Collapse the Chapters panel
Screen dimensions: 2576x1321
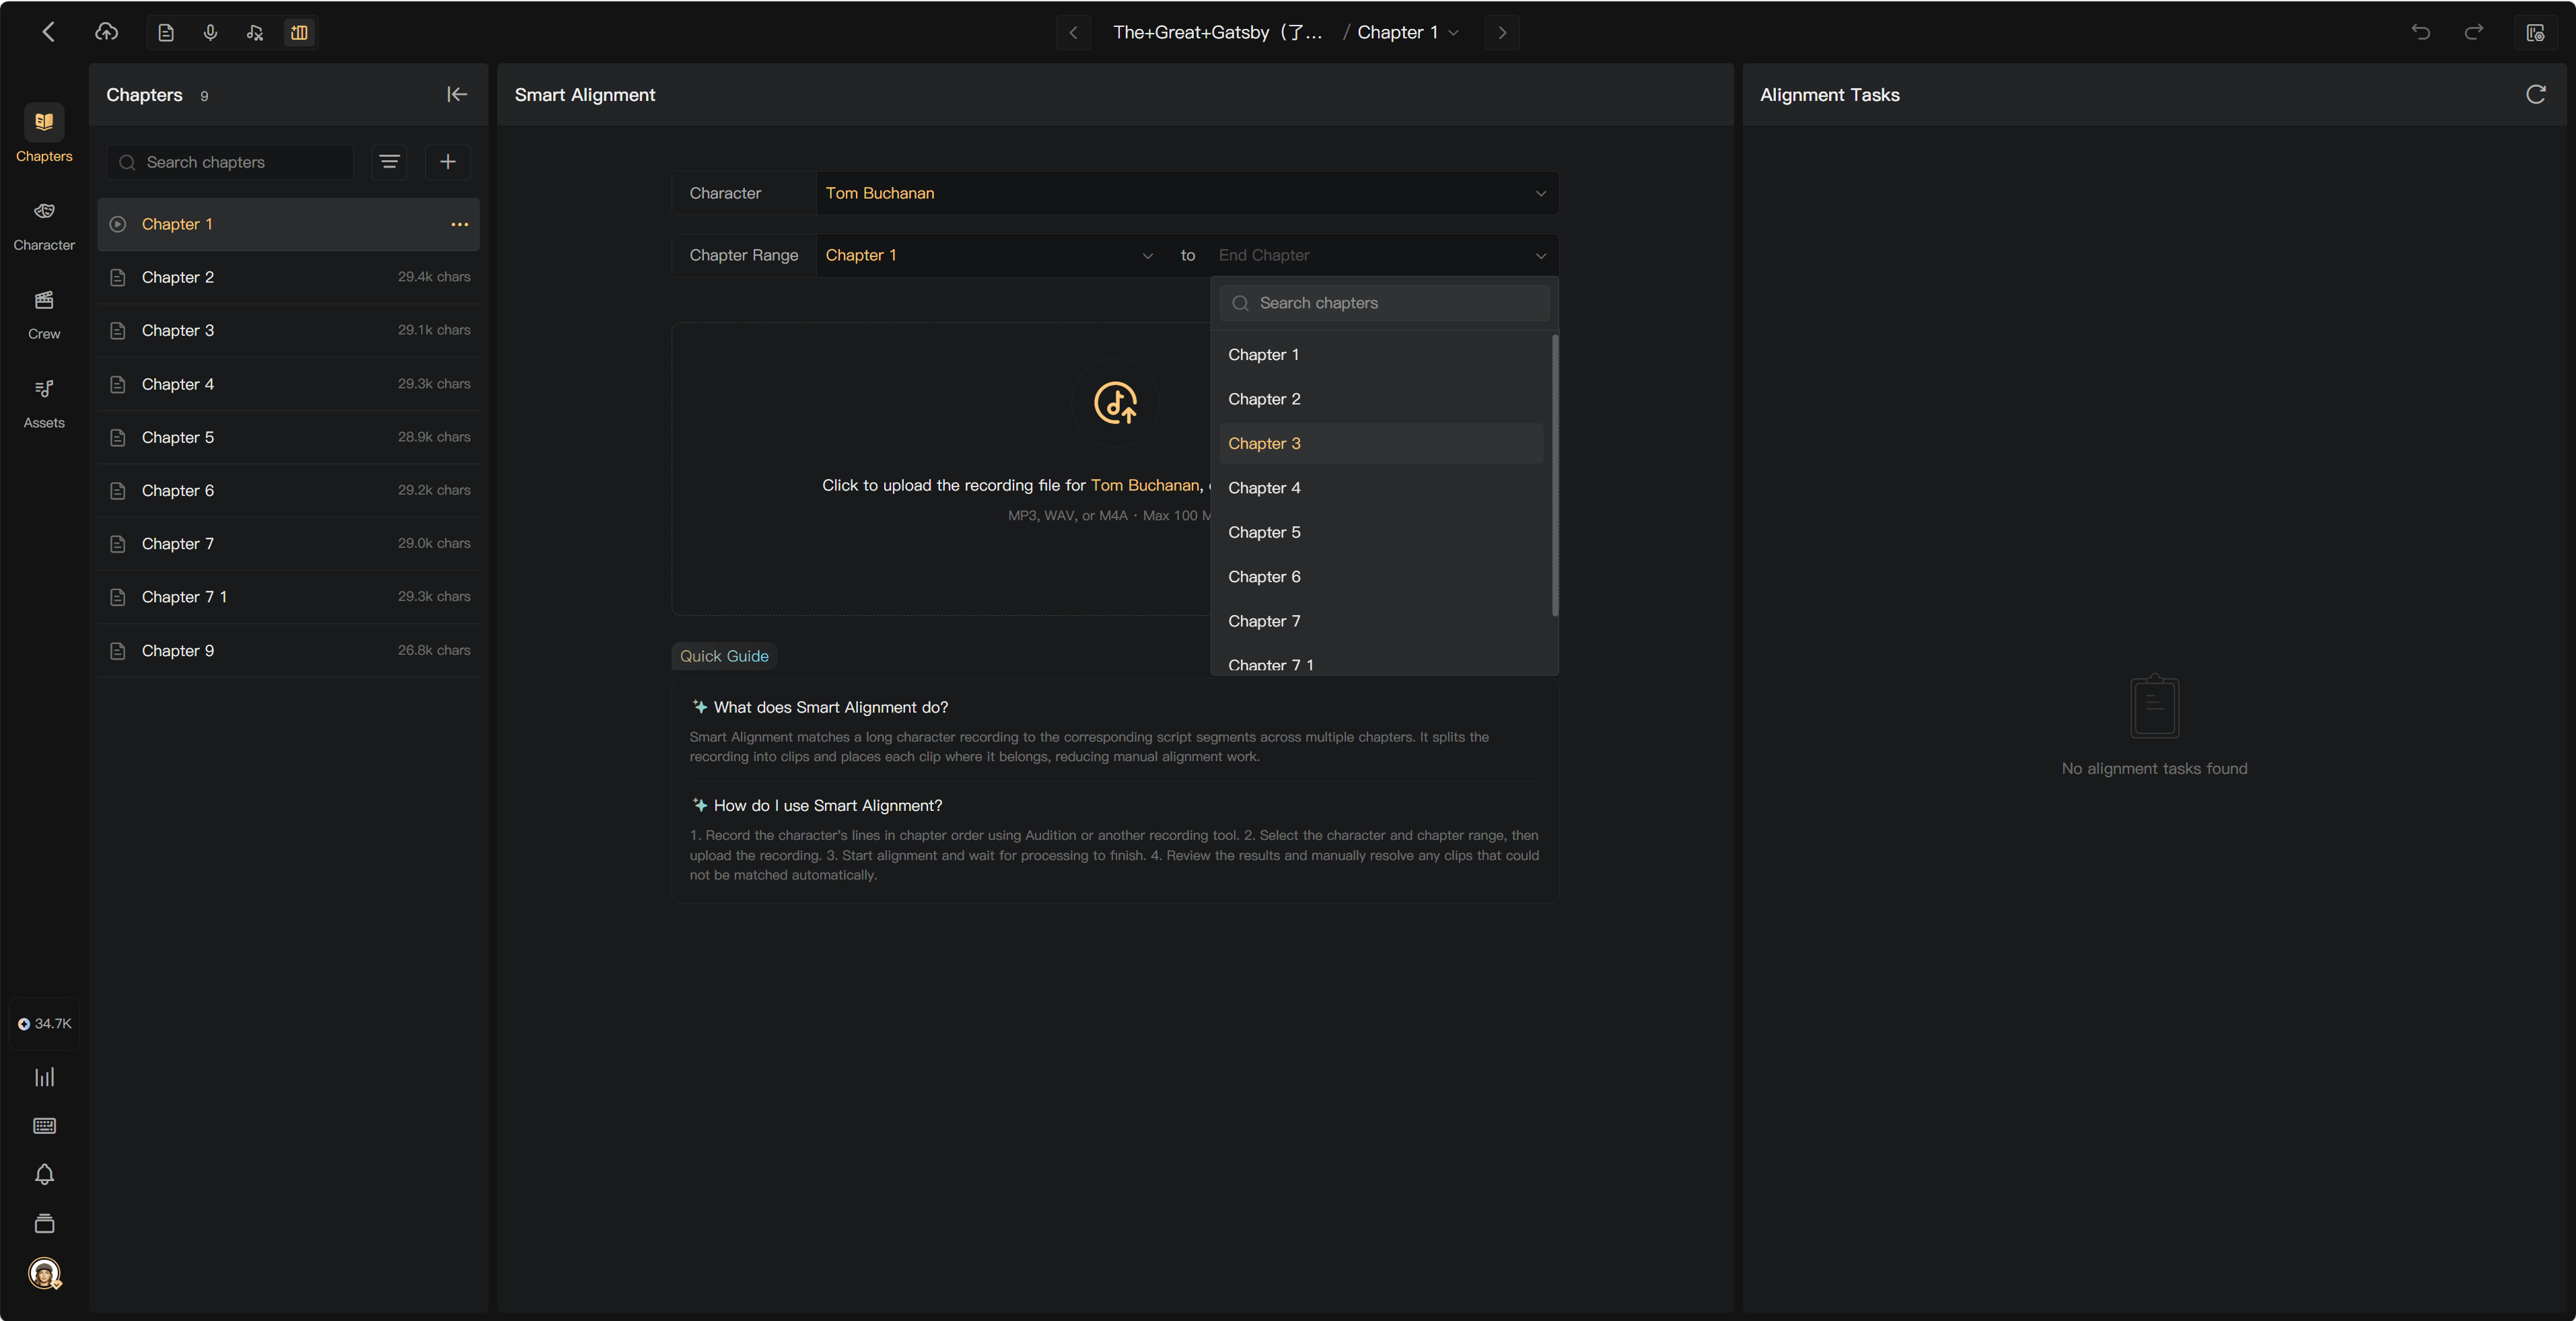[457, 94]
